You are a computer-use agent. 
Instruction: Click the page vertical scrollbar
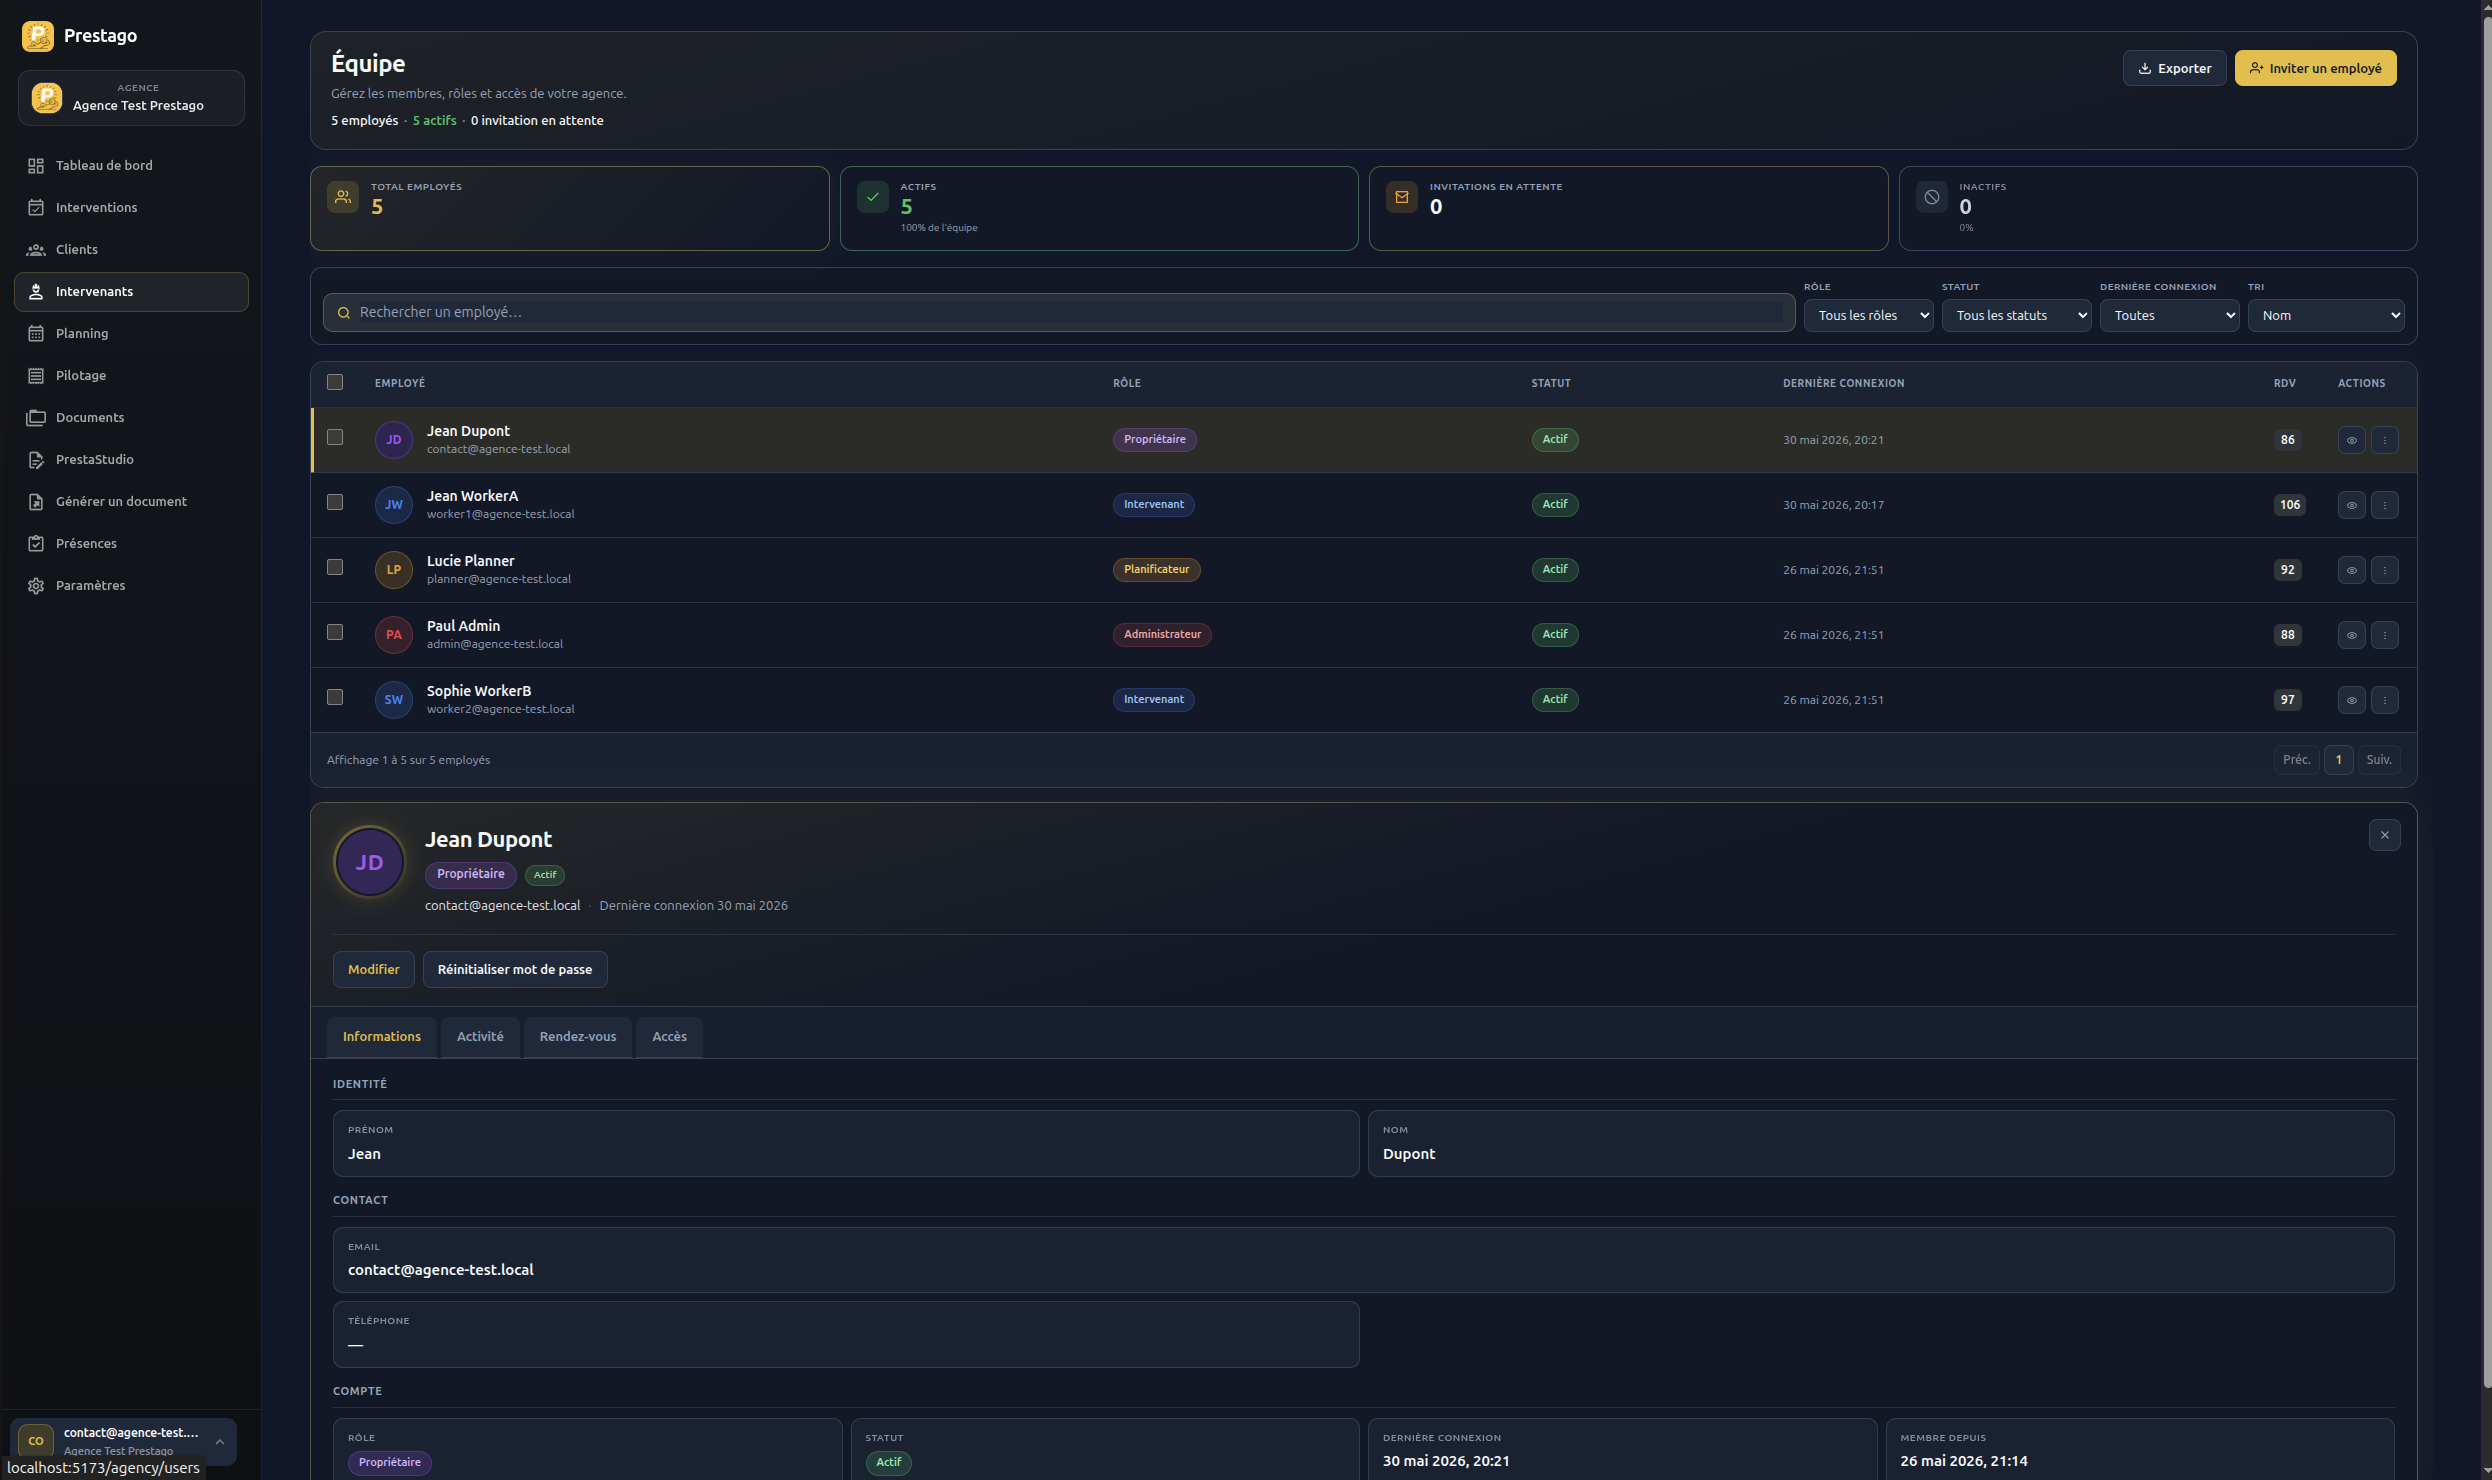[x=2486, y=700]
